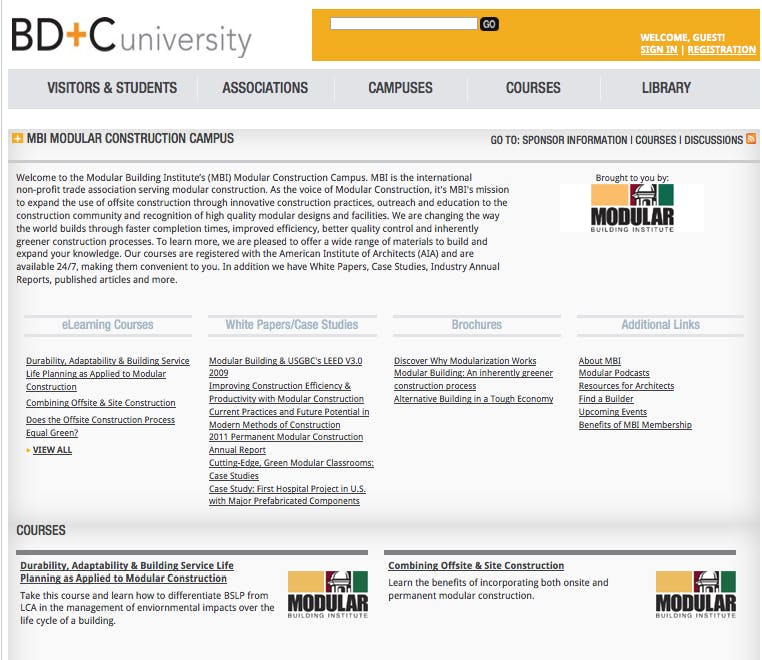Click View All under eLearning Courses

pos(52,450)
